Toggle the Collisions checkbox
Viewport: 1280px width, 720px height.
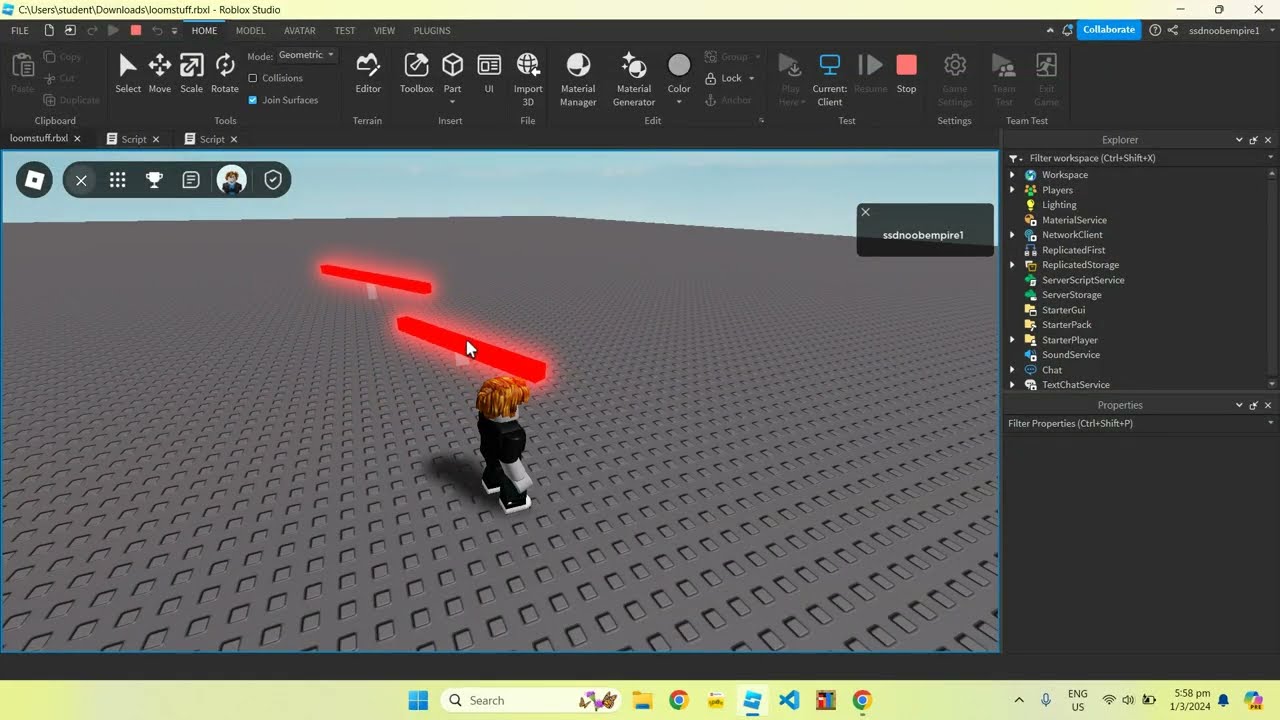pyautogui.click(x=252, y=78)
